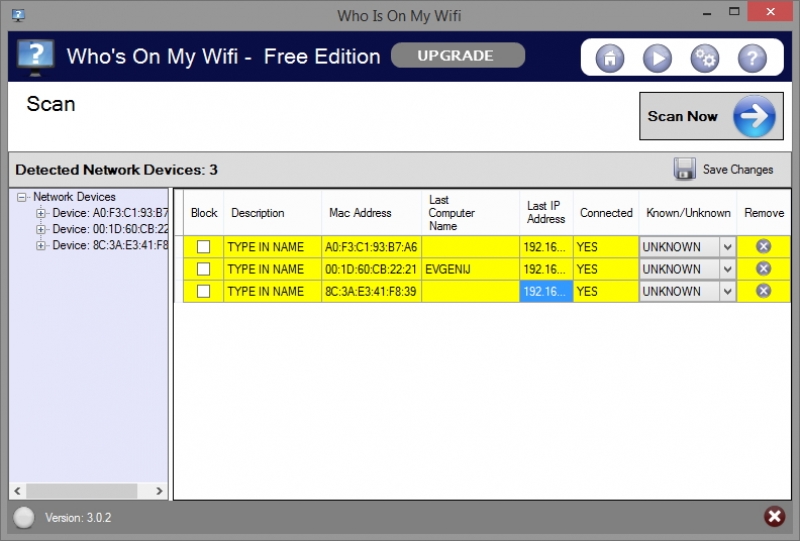Select the highlighted blue 192.16... IP cell
The width and height of the screenshot is (800, 541).
click(x=546, y=291)
